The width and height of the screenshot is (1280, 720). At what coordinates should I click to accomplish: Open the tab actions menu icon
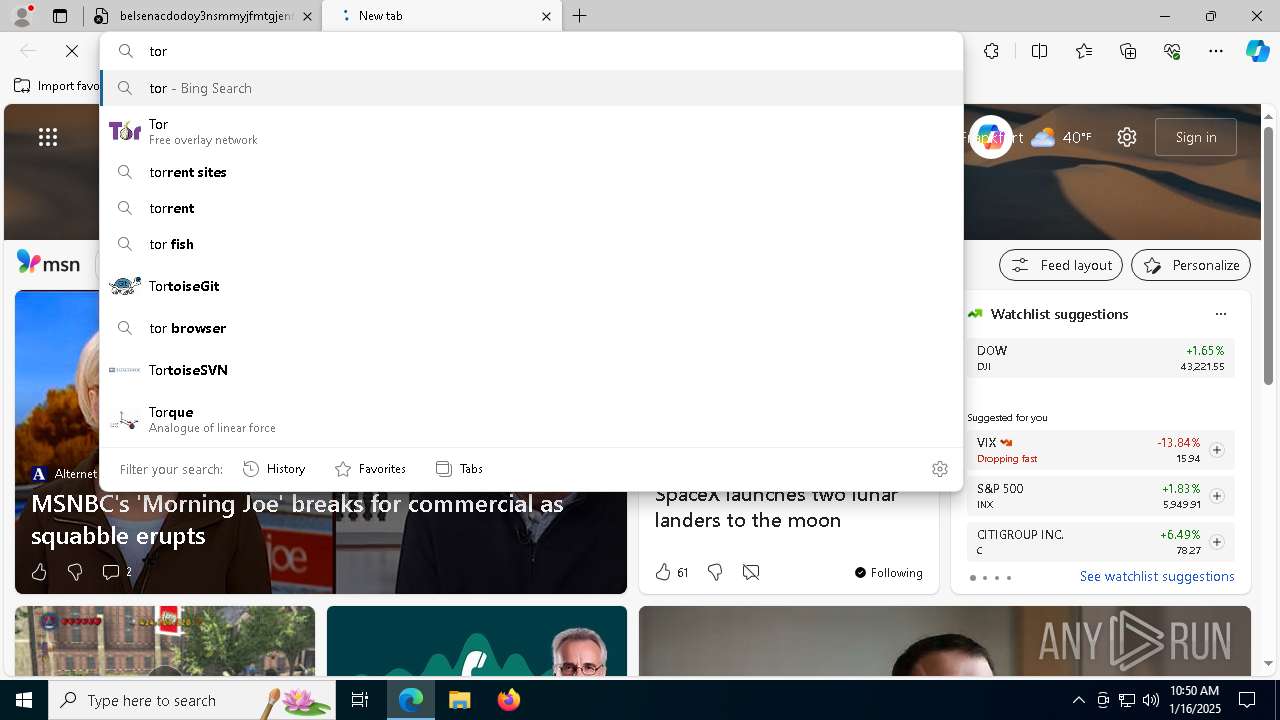click(x=60, y=16)
